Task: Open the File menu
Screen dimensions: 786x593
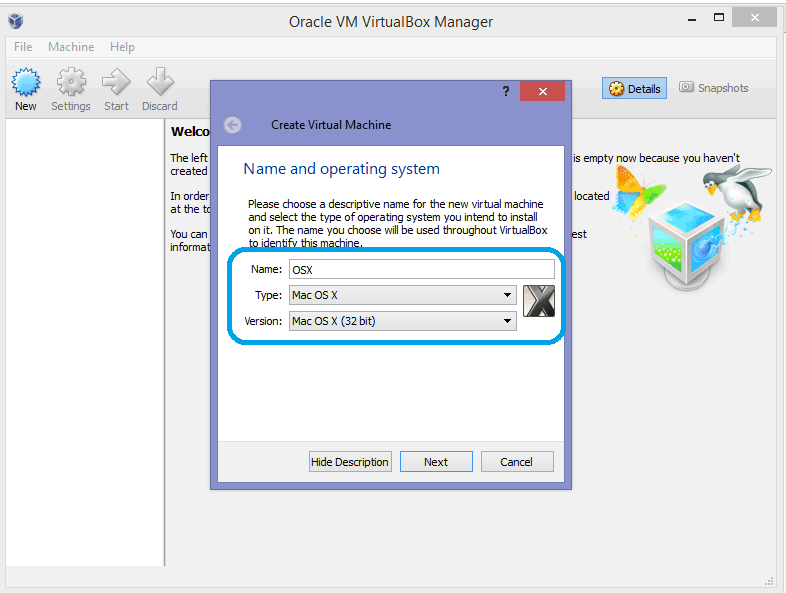Action: click(23, 47)
